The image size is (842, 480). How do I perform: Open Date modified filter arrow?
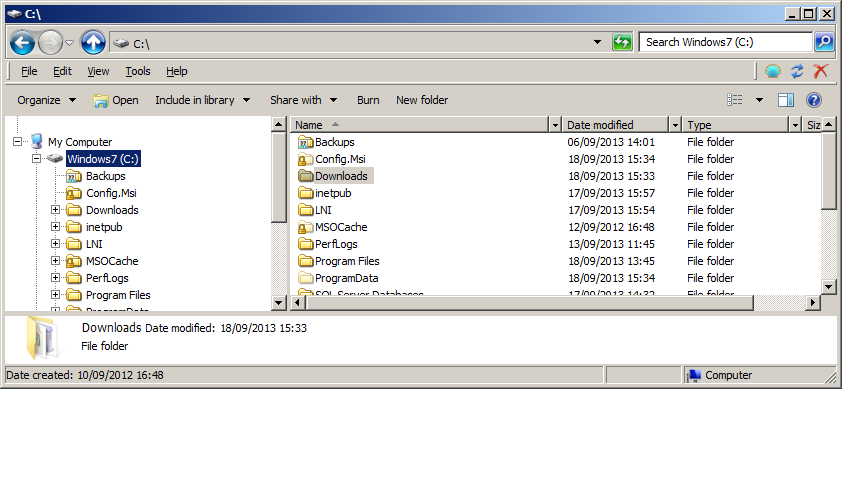(x=675, y=125)
